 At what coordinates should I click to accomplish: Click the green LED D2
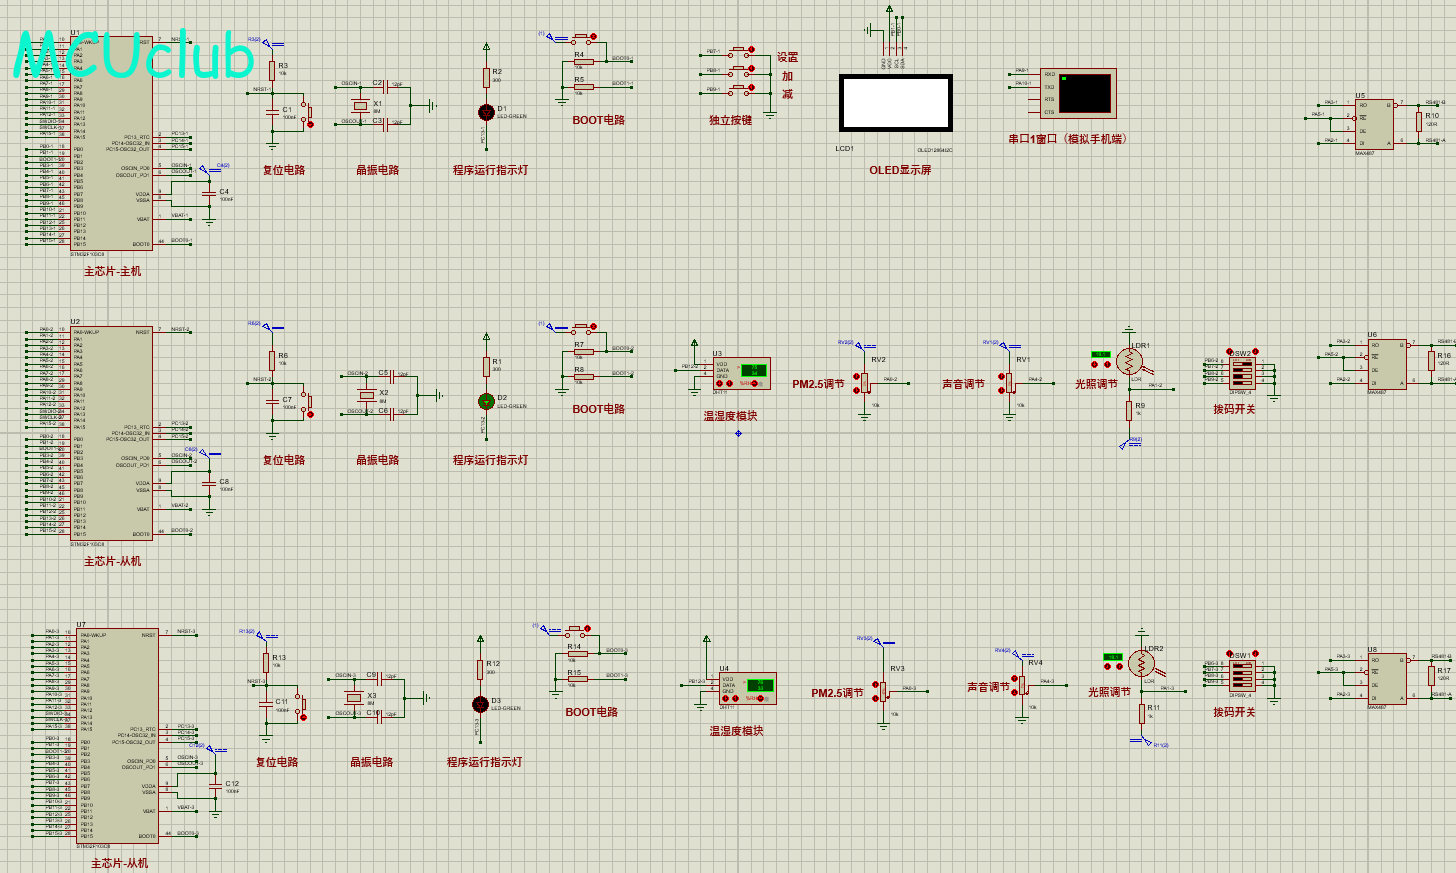(x=486, y=401)
